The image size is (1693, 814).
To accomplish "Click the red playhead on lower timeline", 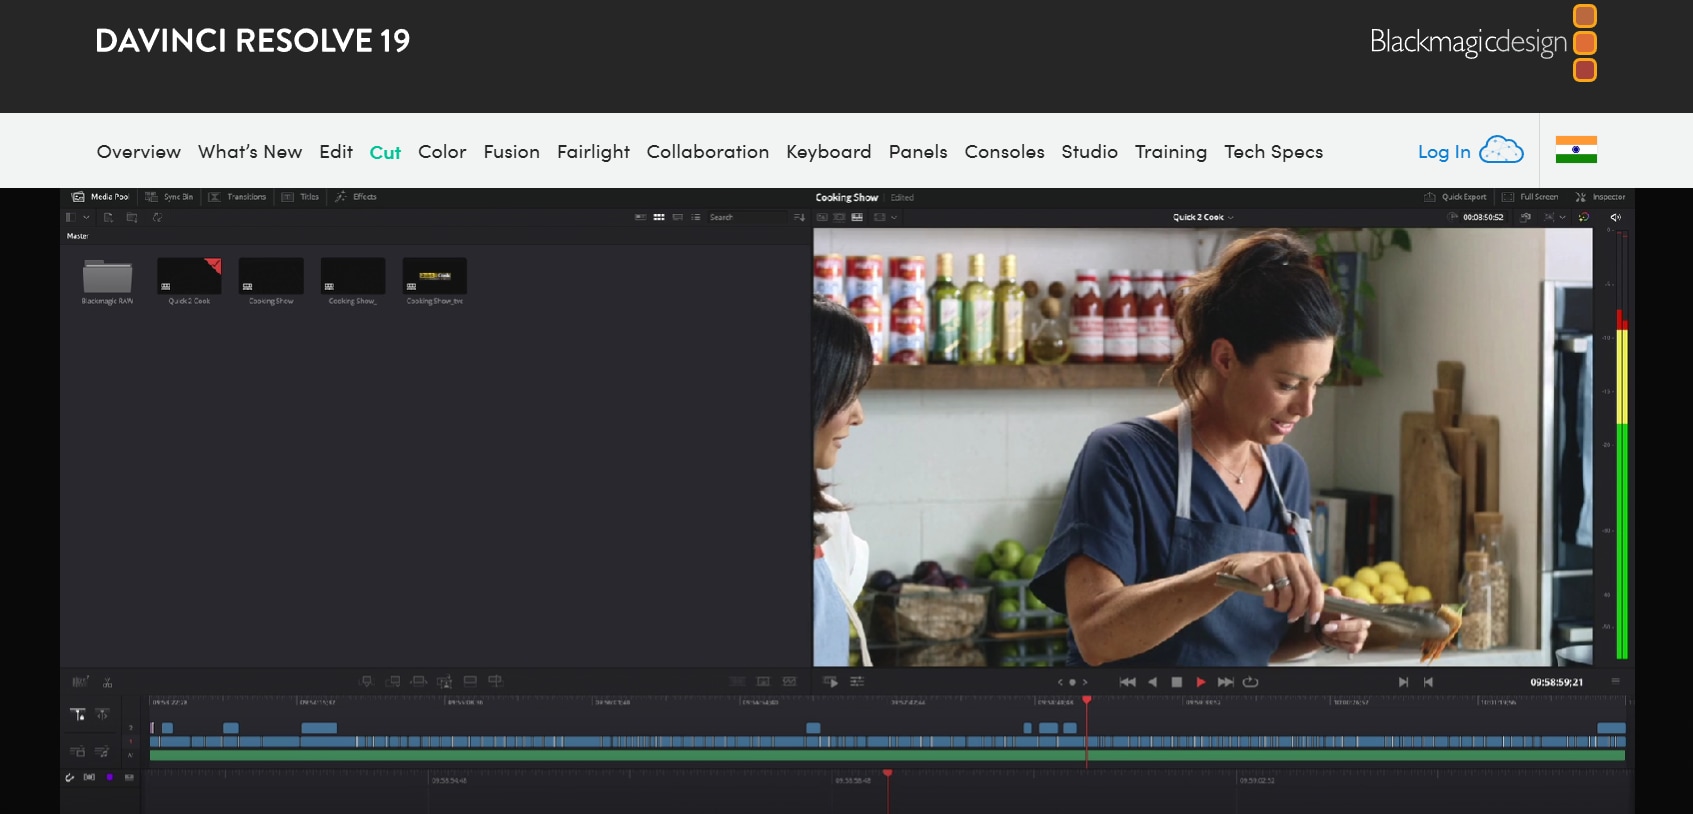I will [x=887, y=774].
